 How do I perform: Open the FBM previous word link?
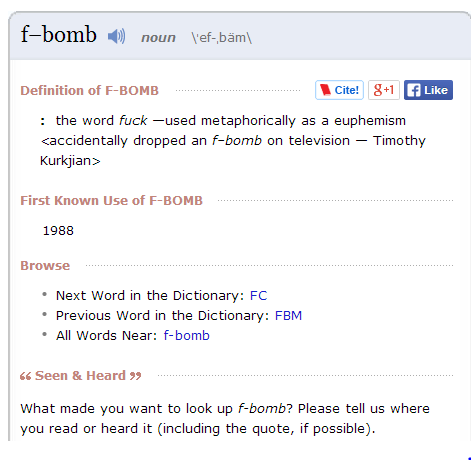(x=288, y=316)
